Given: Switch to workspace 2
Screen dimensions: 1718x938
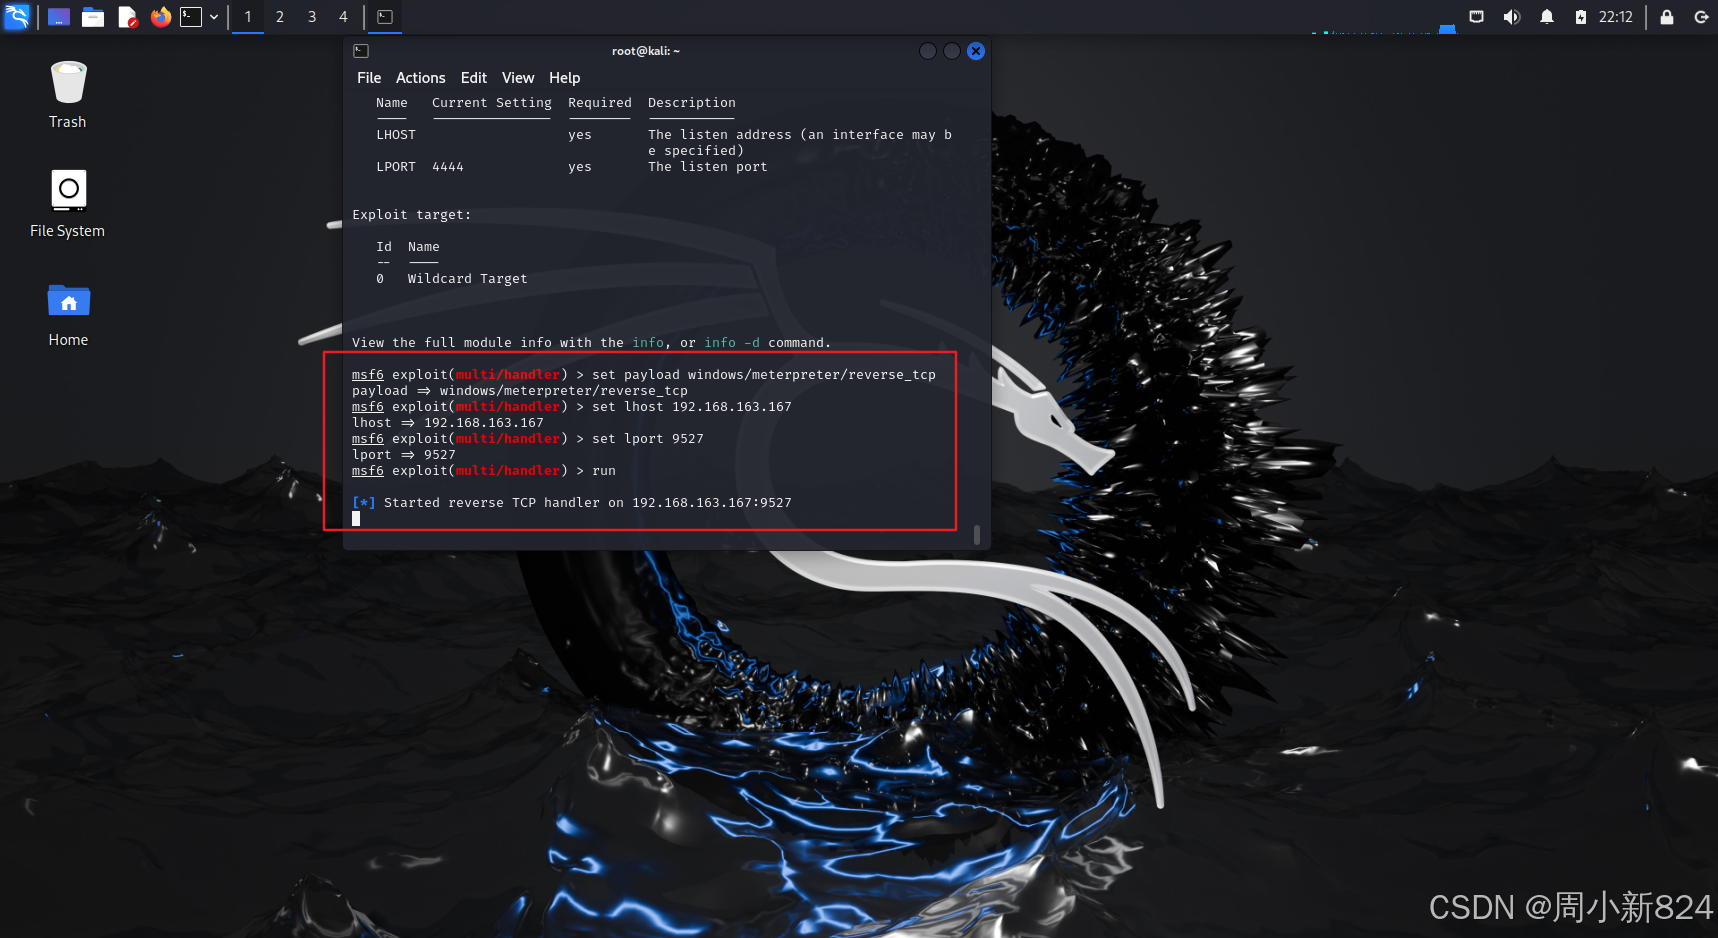Looking at the screenshot, I should [x=280, y=17].
